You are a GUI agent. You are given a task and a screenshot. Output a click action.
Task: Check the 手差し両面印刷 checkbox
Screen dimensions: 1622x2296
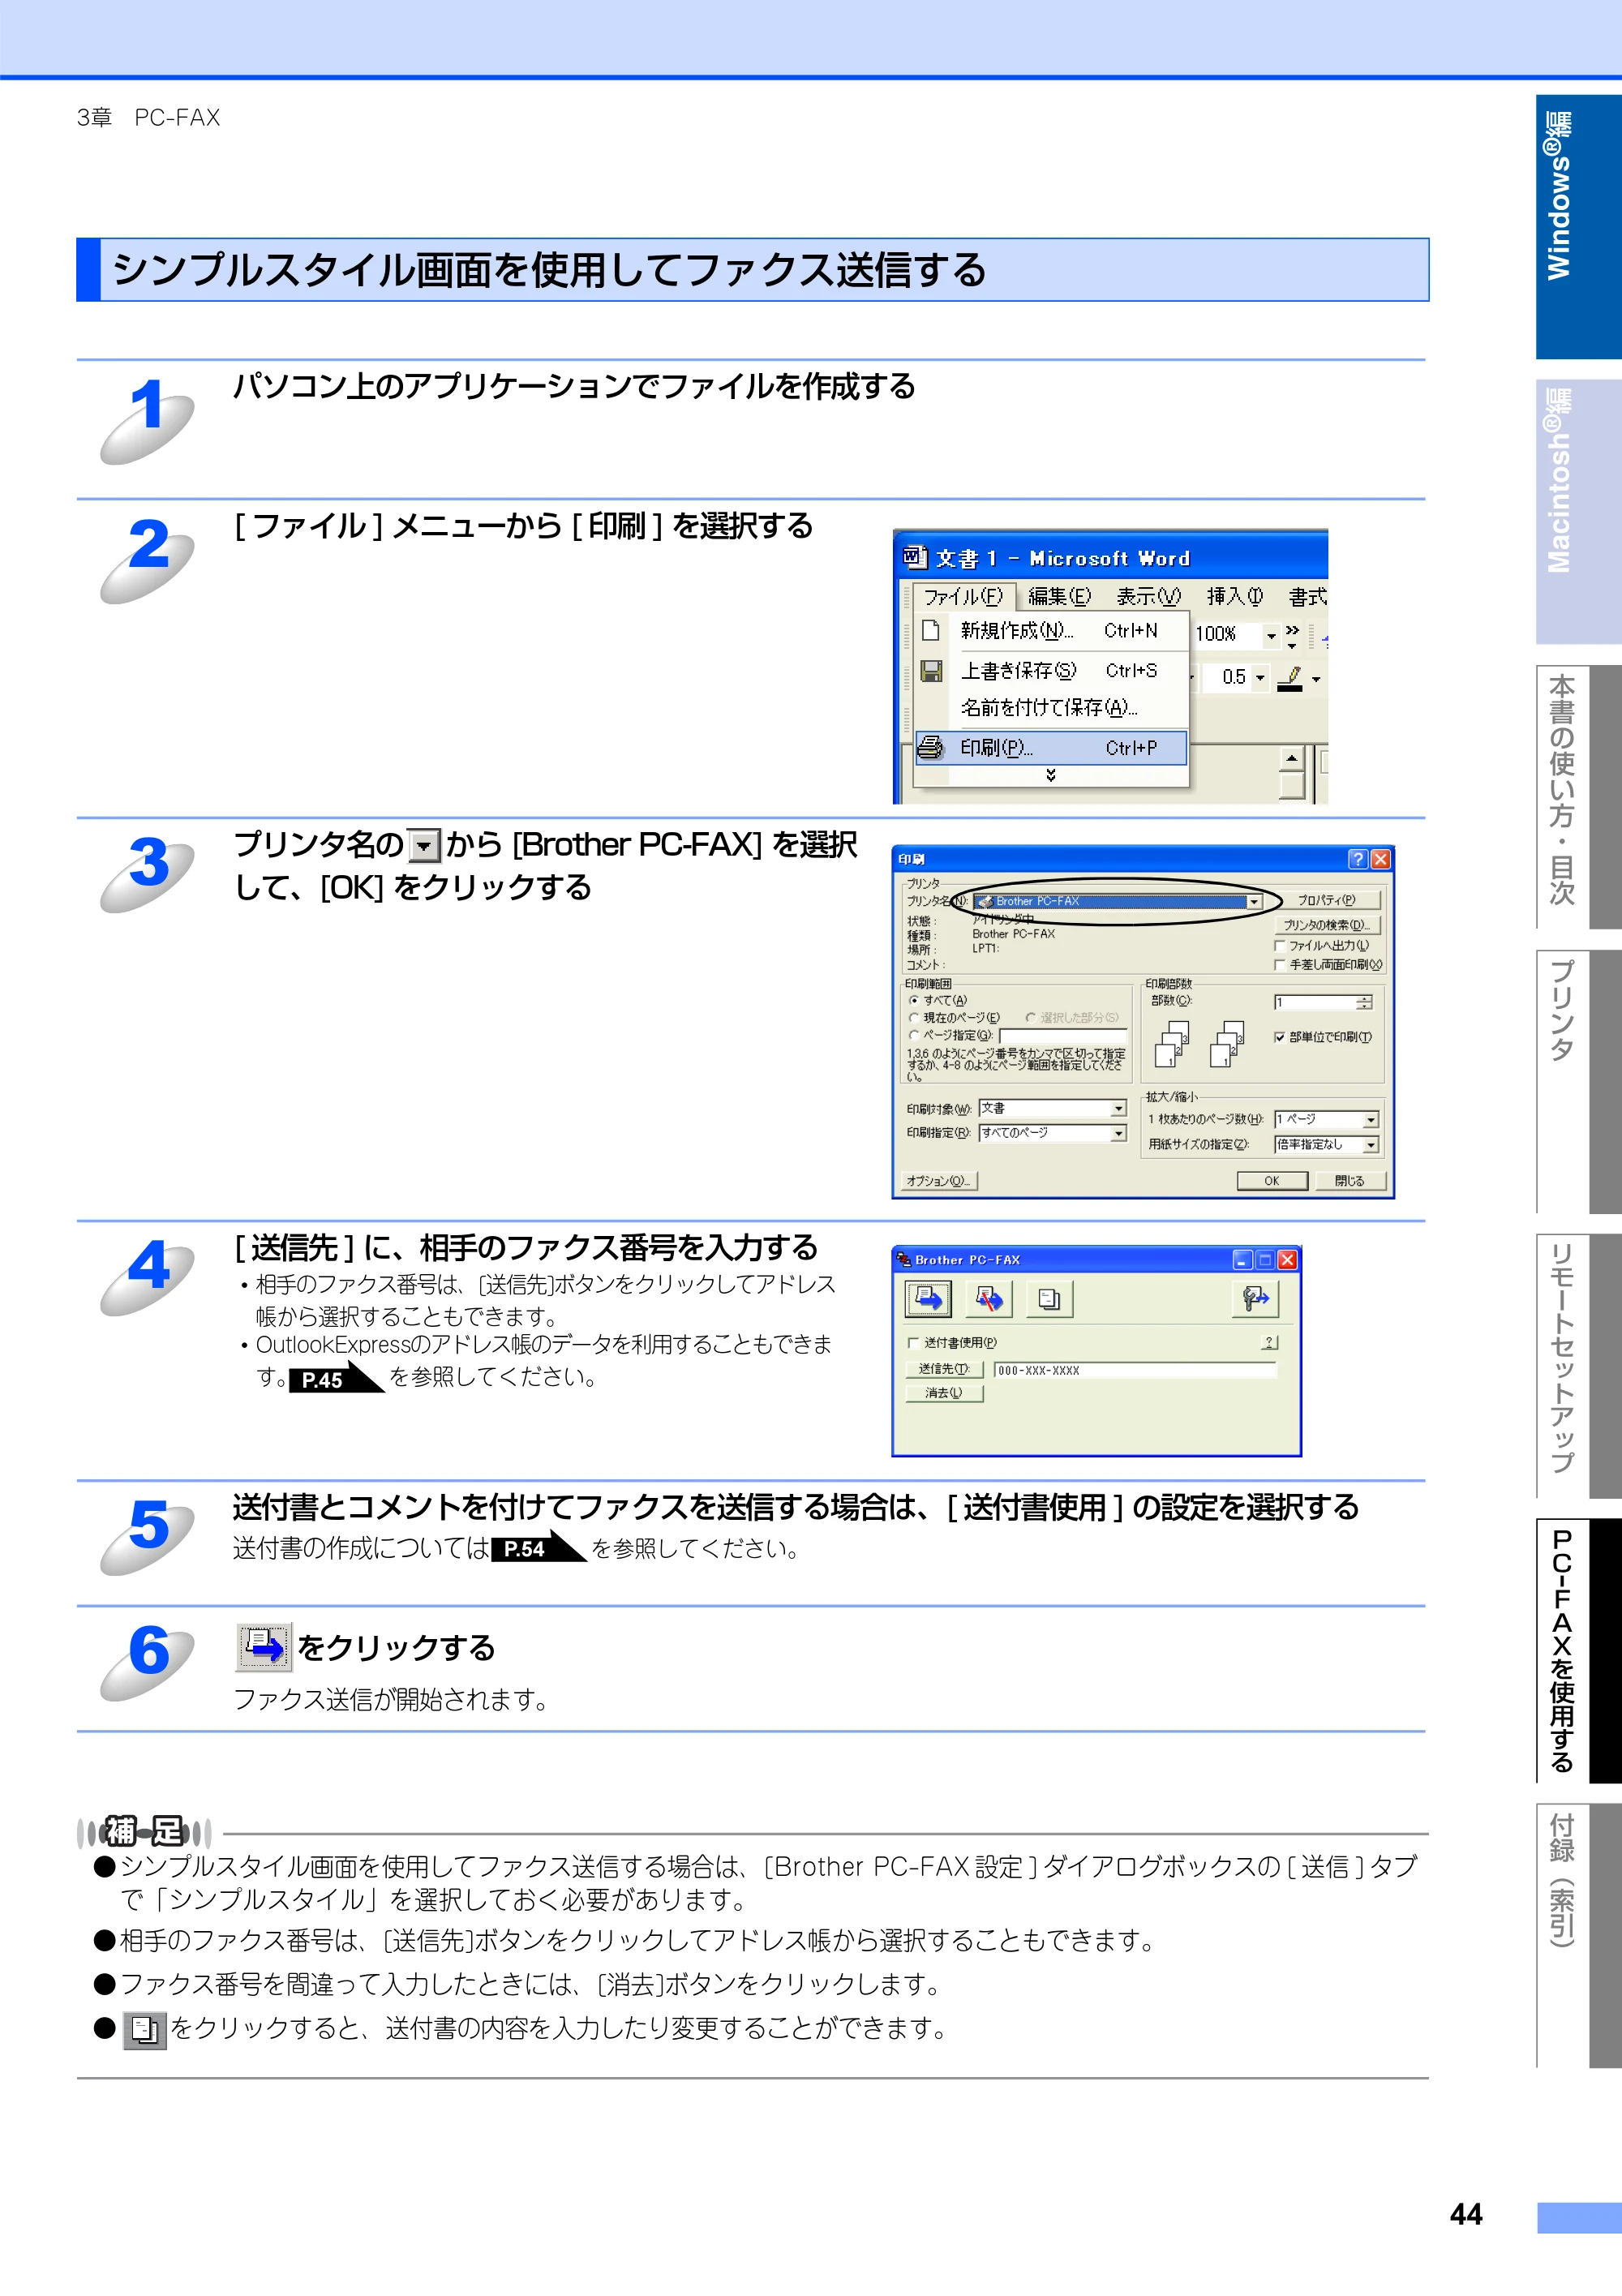1279,965
